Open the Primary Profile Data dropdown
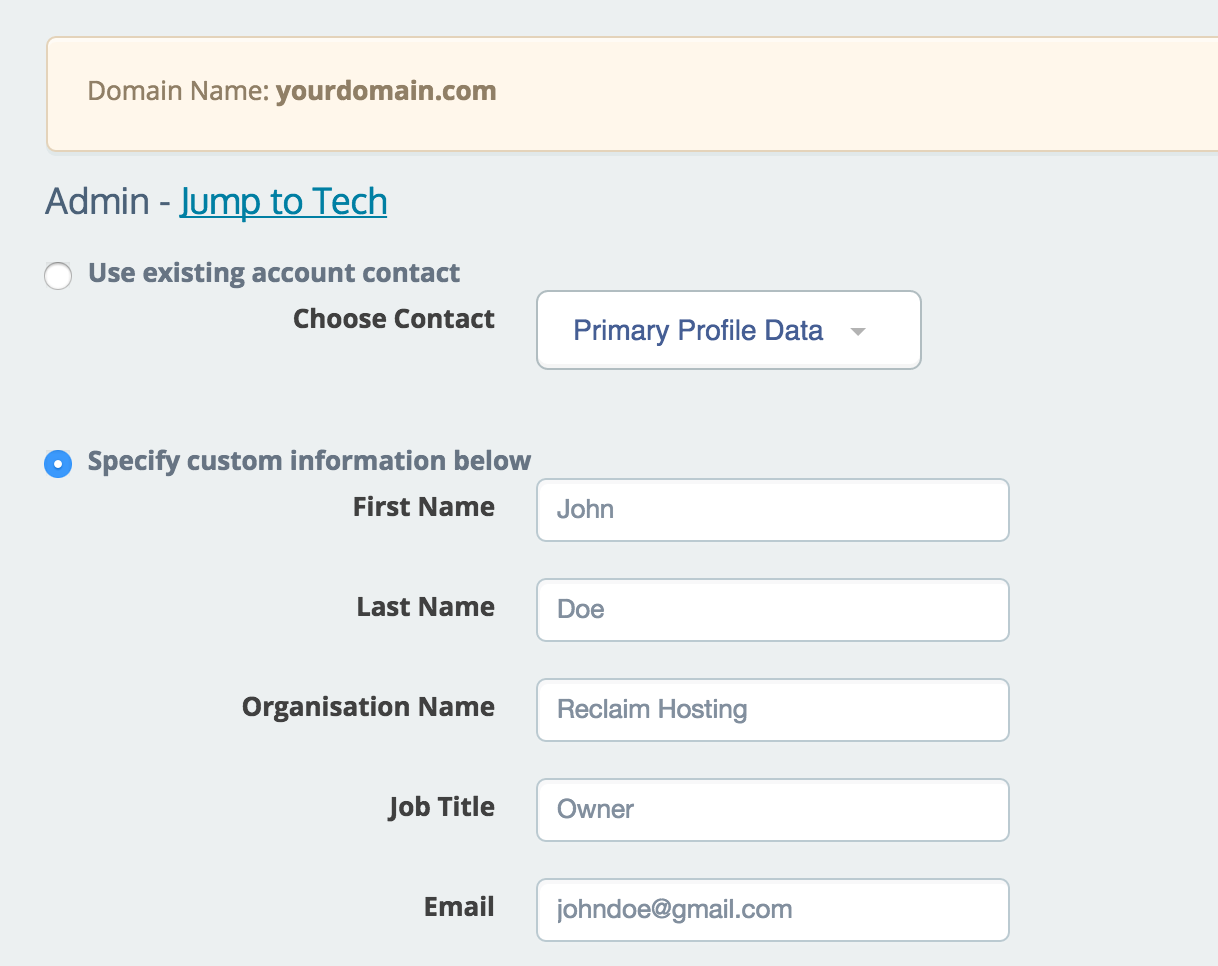1218x966 pixels. (729, 330)
